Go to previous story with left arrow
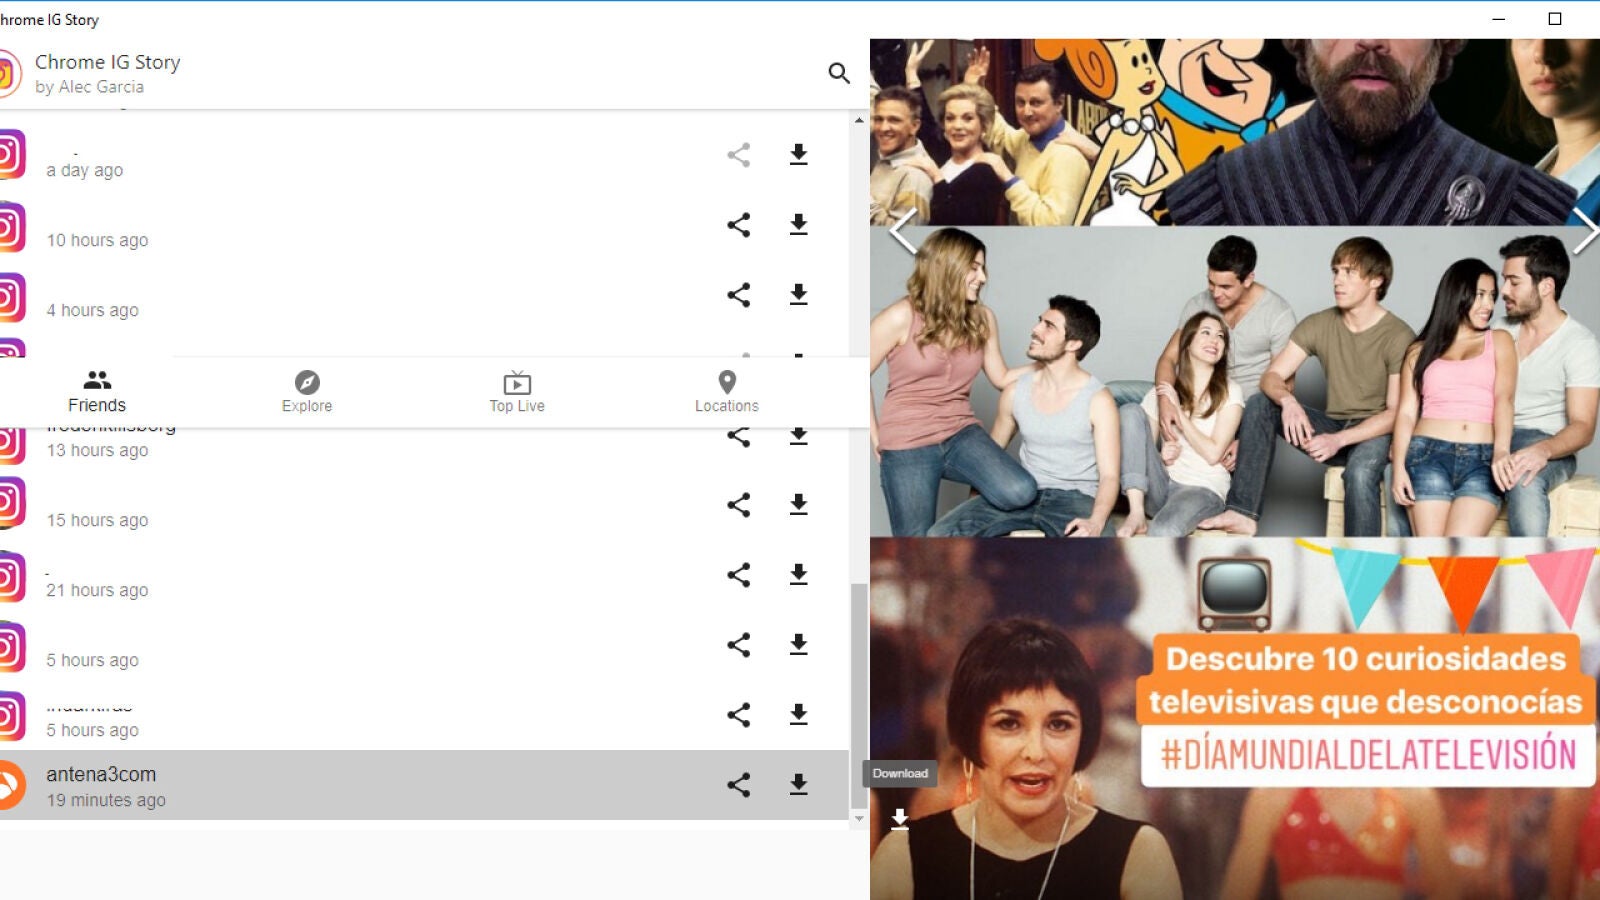The height and width of the screenshot is (900, 1600). 903,232
